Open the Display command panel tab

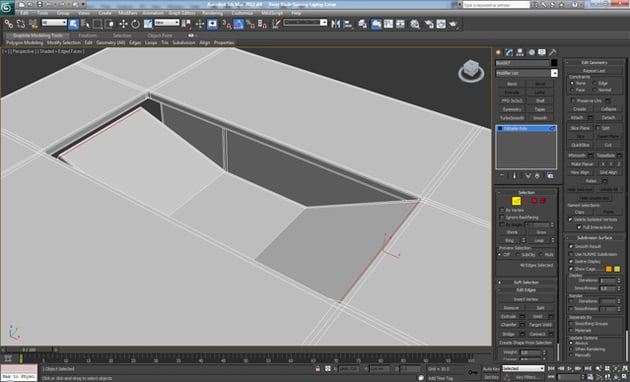pos(542,52)
